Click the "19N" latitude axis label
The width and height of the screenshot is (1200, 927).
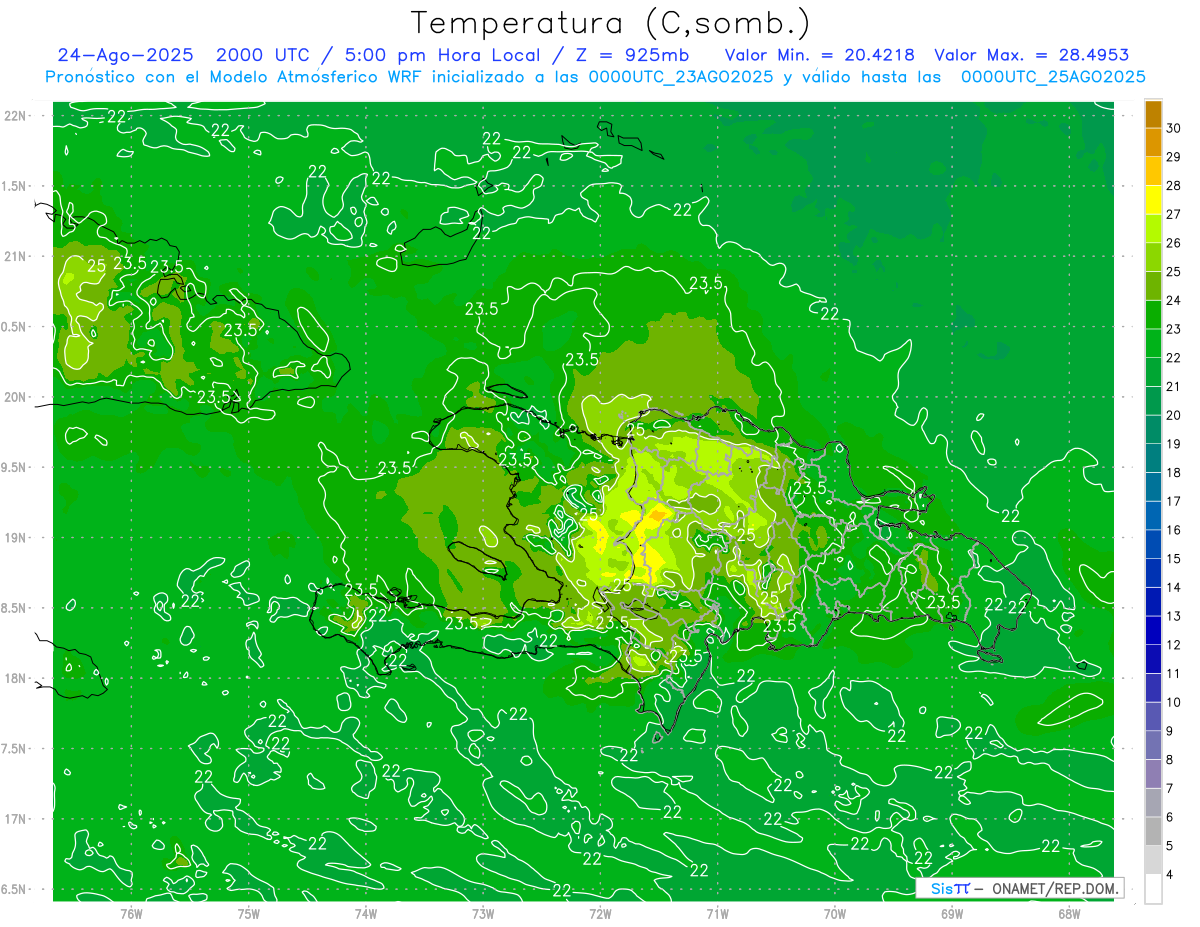tap(16, 538)
